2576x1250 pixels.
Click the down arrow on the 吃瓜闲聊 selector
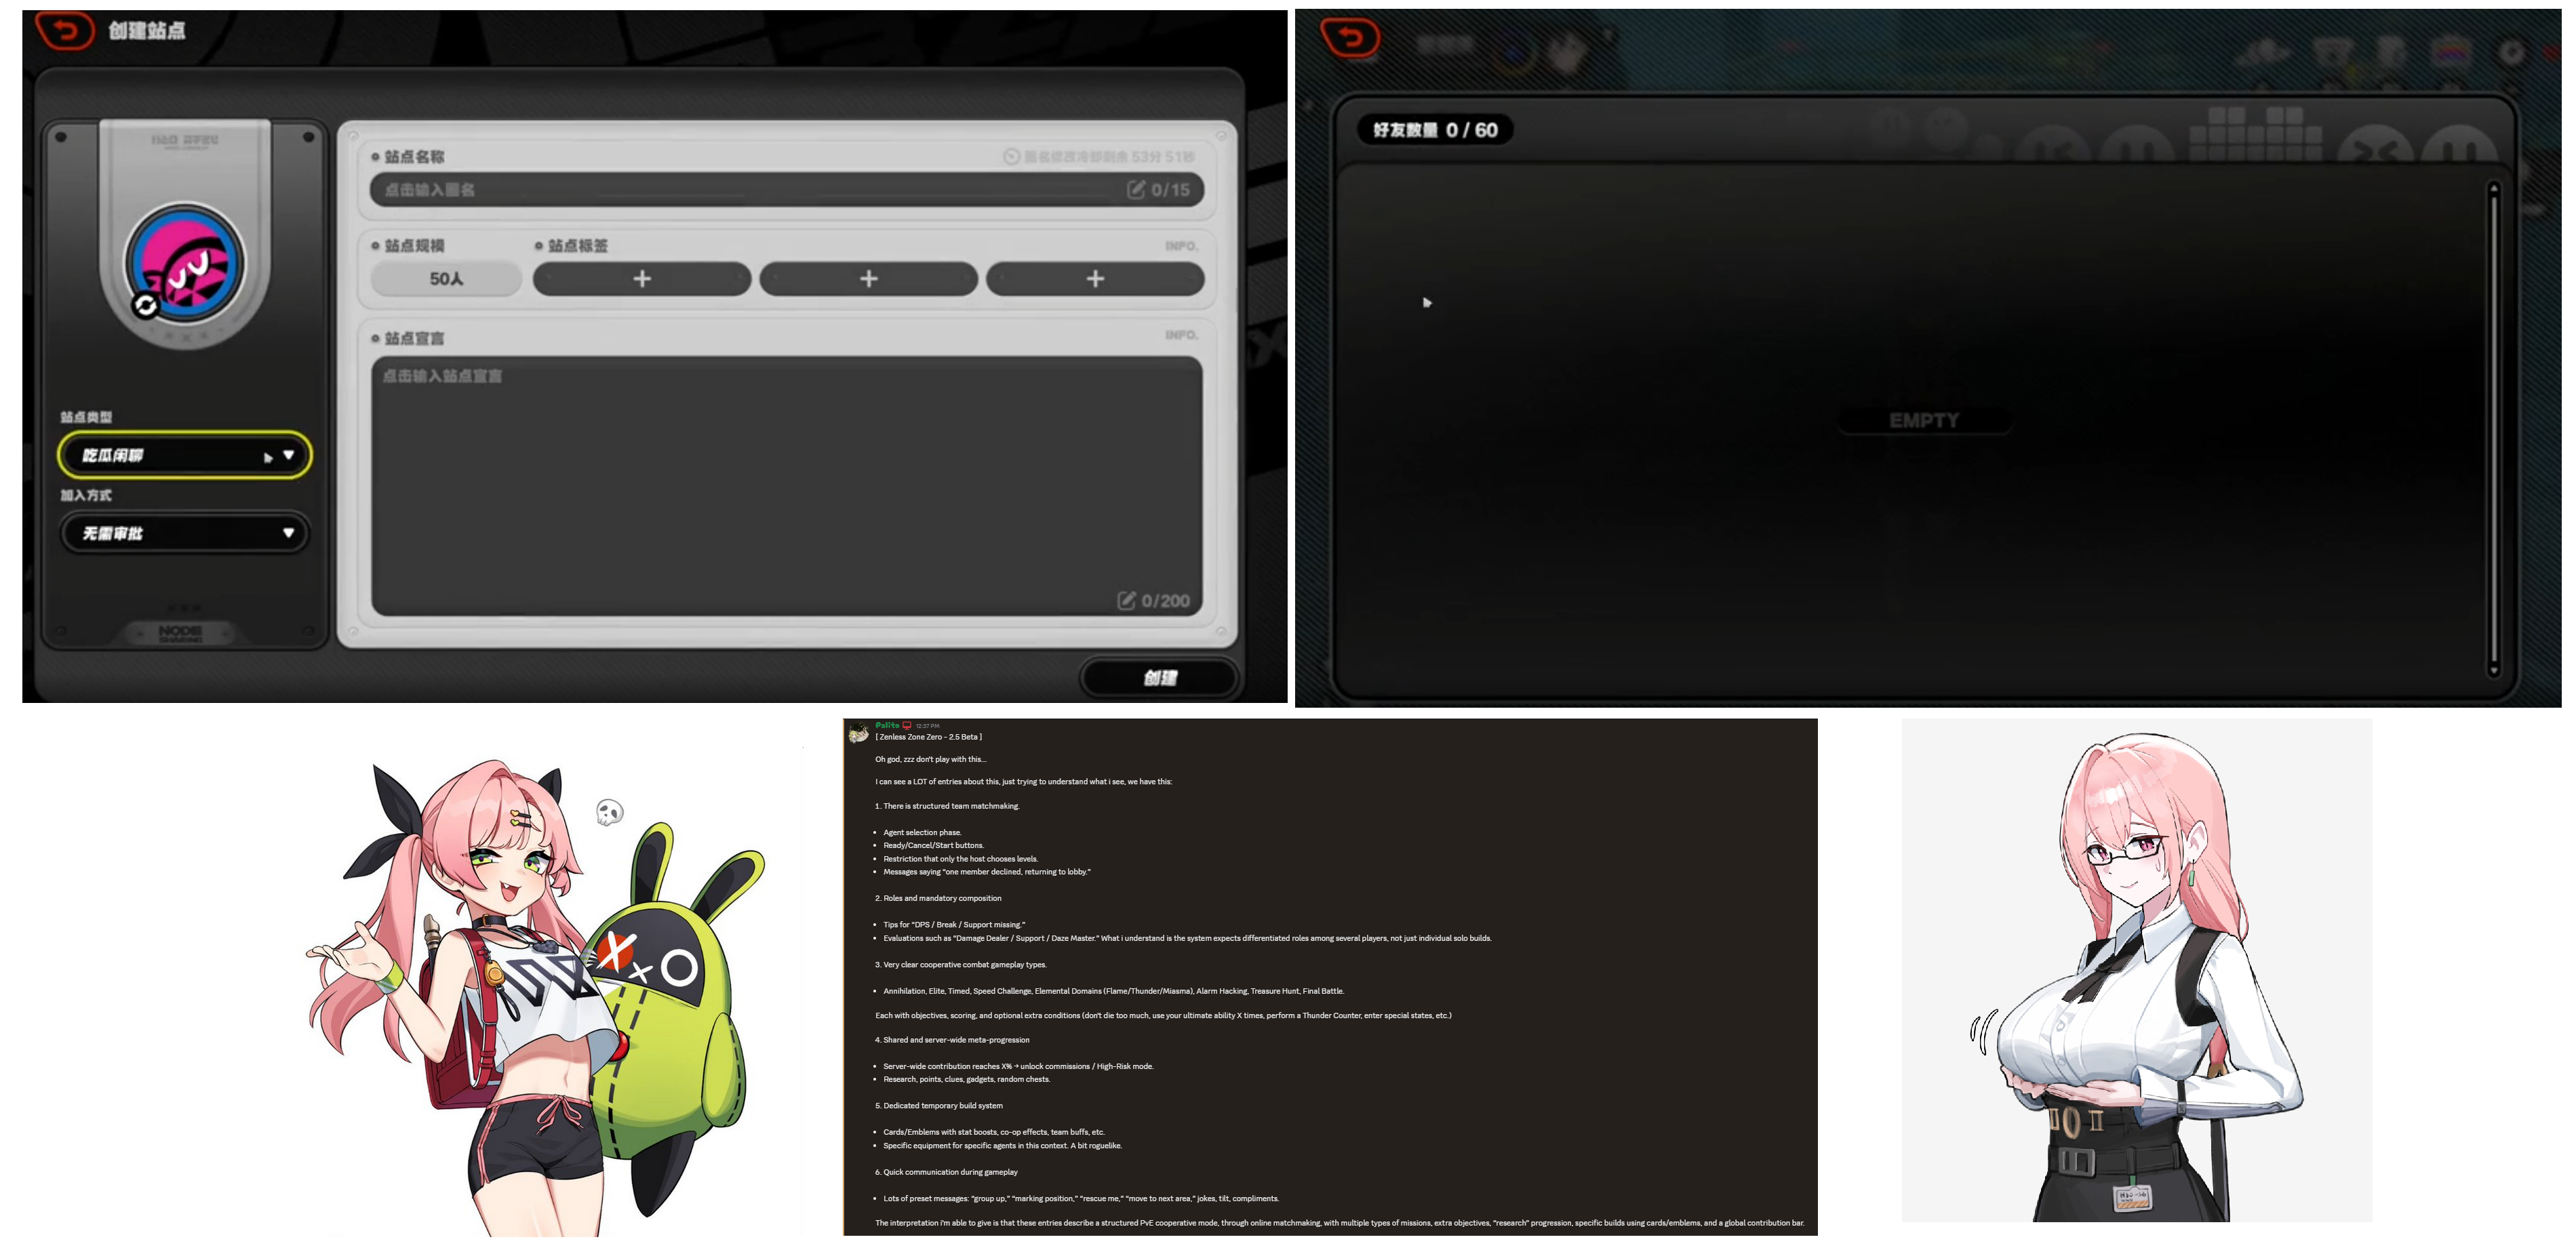coord(289,455)
